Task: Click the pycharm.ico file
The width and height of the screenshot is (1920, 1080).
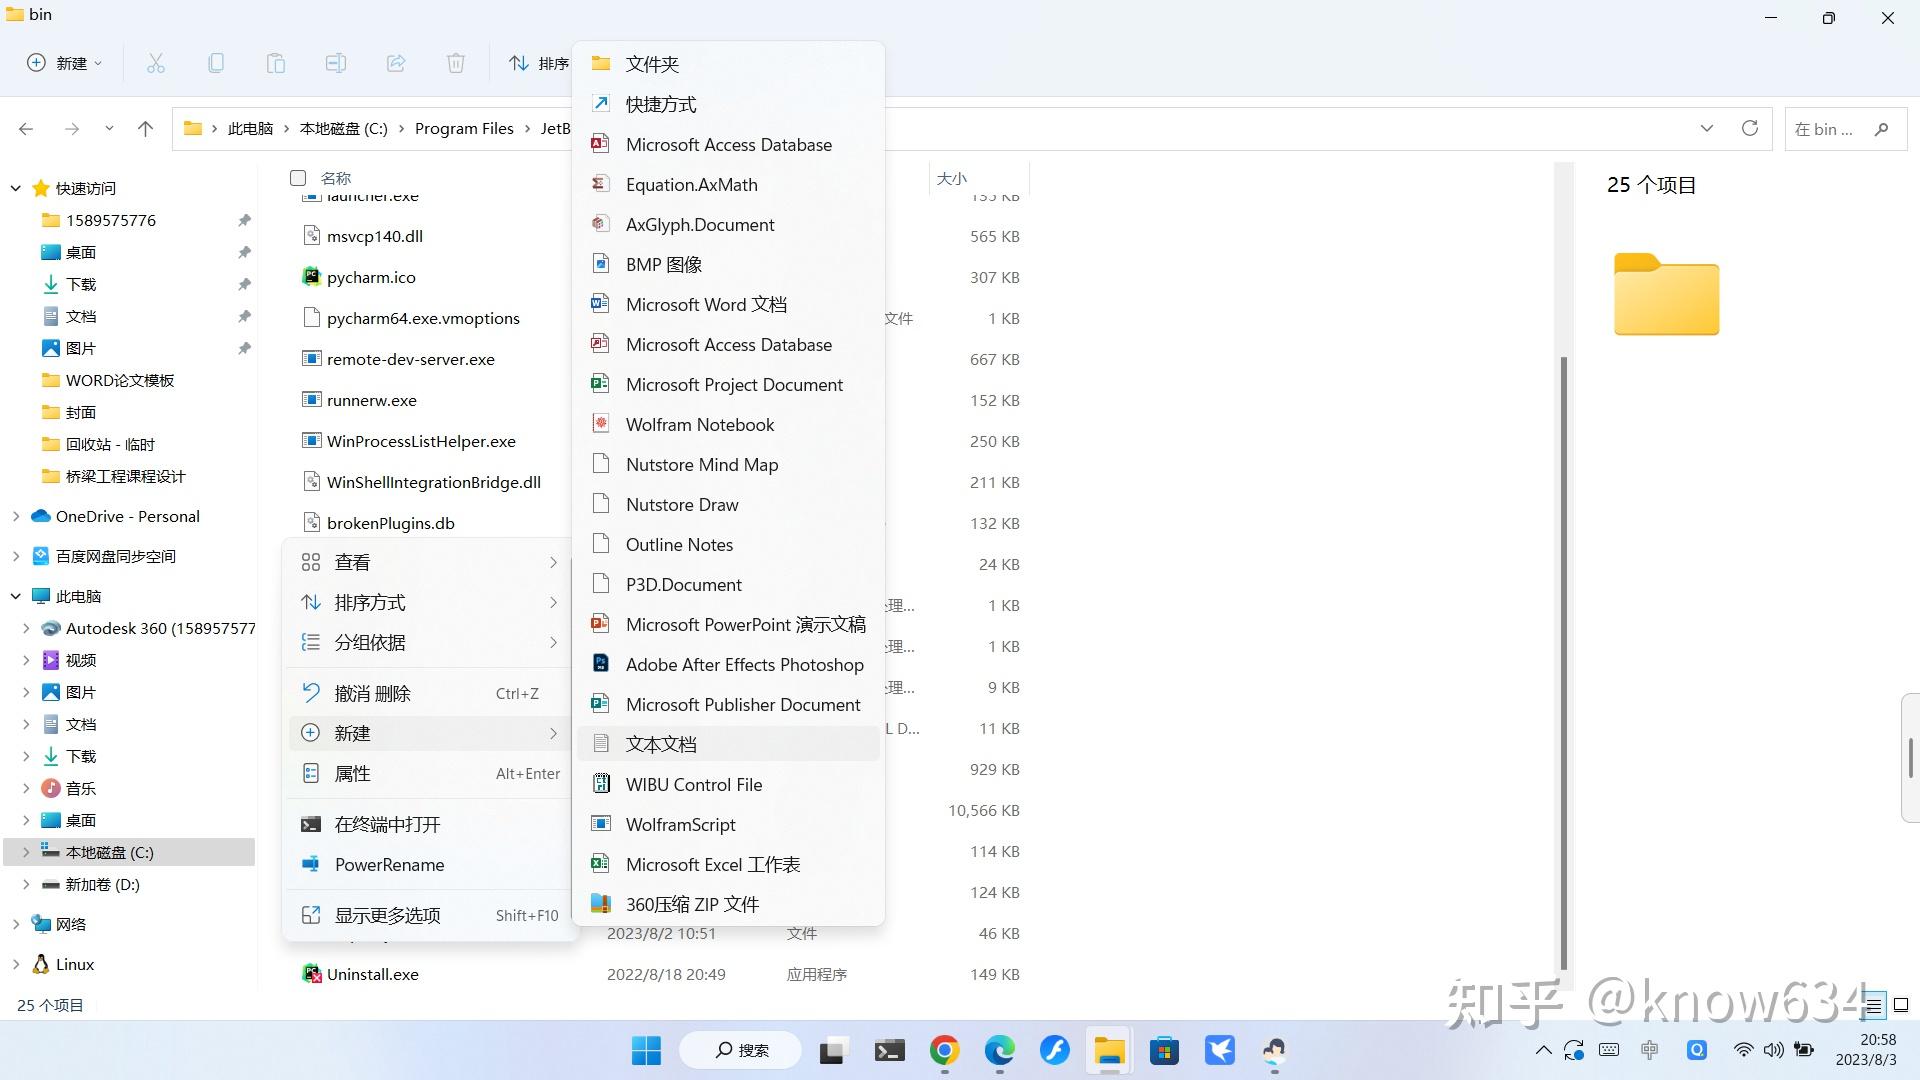Action: click(x=371, y=277)
